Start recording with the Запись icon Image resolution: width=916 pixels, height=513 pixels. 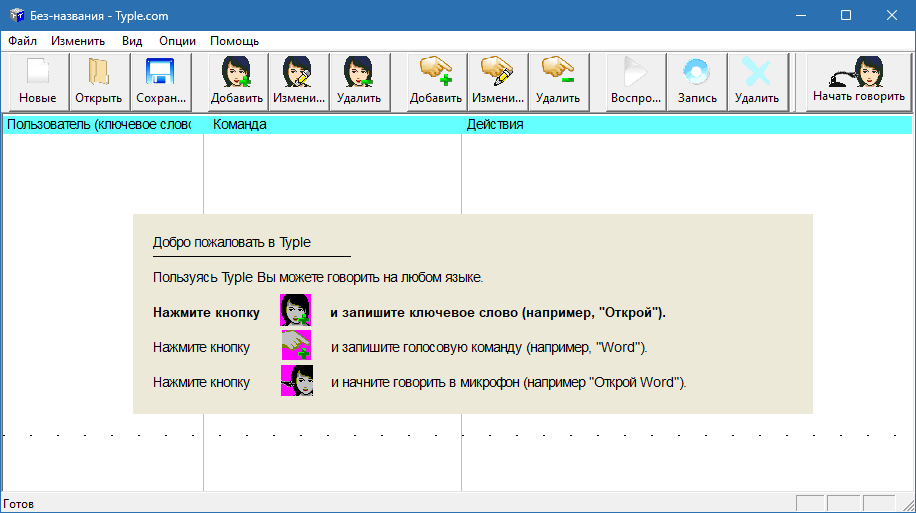pyautogui.click(x=697, y=82)
